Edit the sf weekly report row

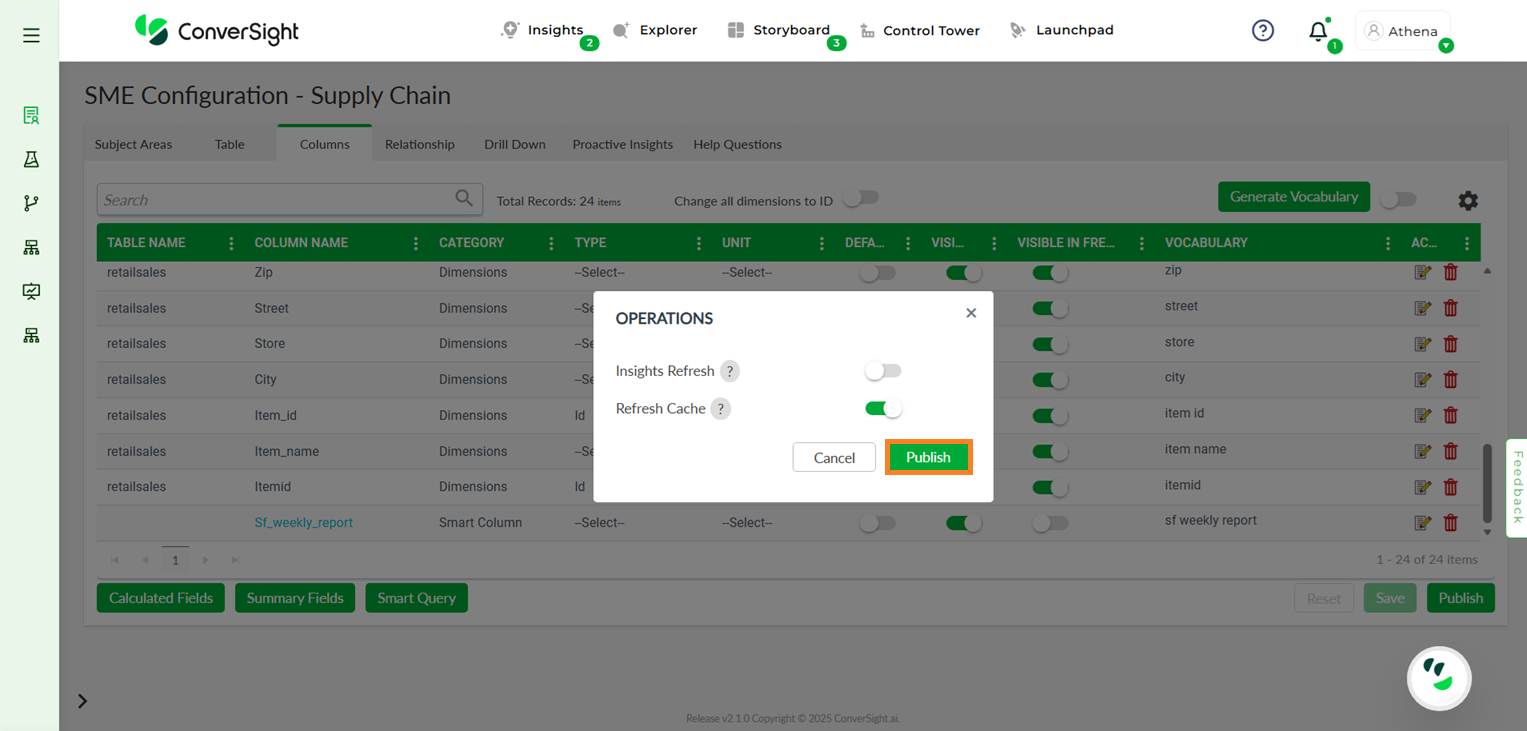click(1422, 523)
